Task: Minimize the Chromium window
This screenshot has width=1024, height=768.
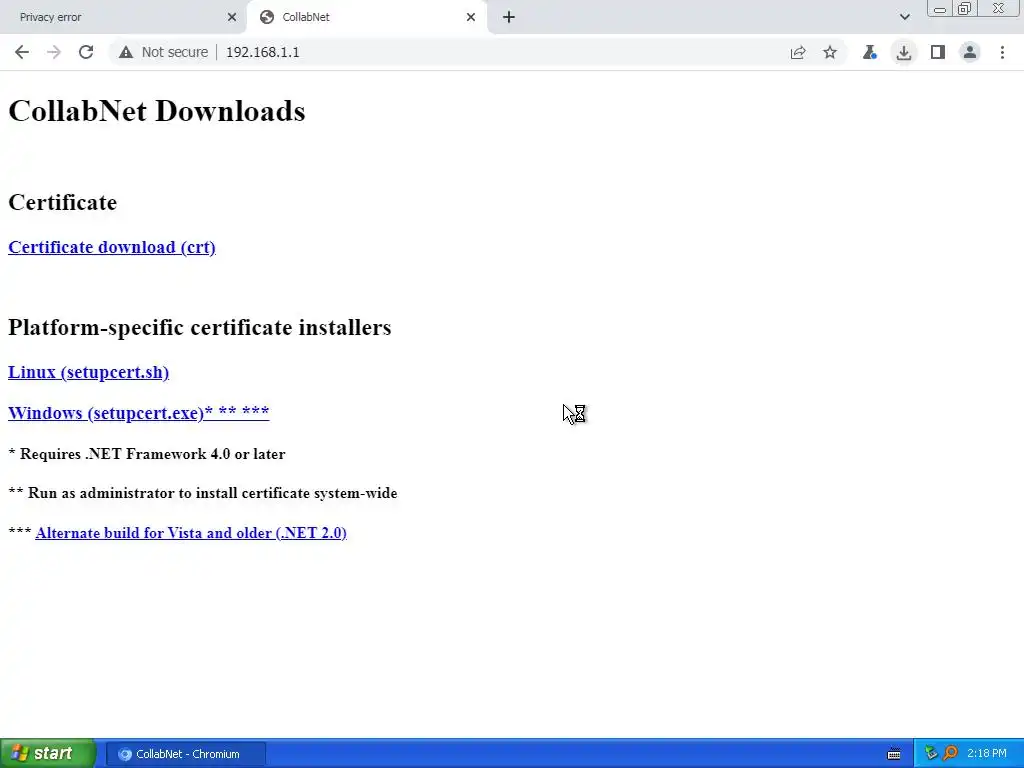Action: pyautogui.click(x=940, y=9)
